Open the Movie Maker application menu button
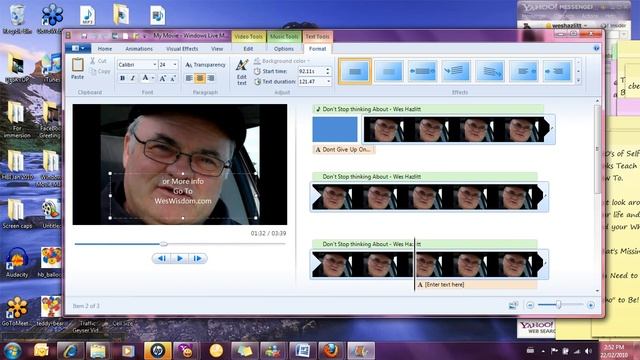This screenshot has width=640, height=360. pyautogui.click(x=78, y=49)
